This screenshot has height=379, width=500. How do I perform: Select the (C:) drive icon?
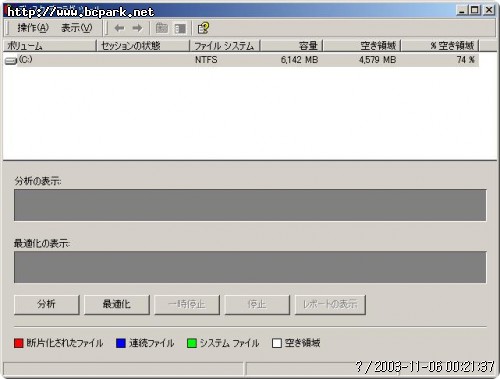(x=11, y=61)
